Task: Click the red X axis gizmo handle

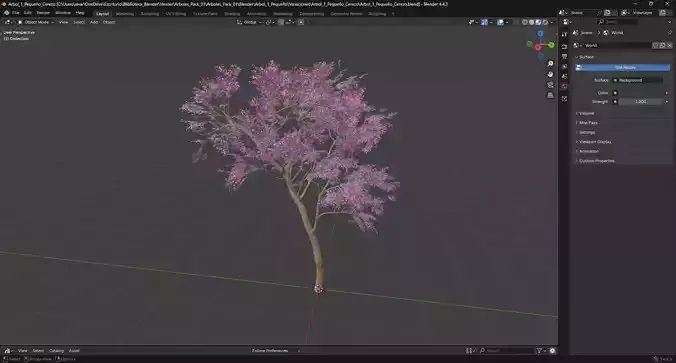Action: point(538,47)
